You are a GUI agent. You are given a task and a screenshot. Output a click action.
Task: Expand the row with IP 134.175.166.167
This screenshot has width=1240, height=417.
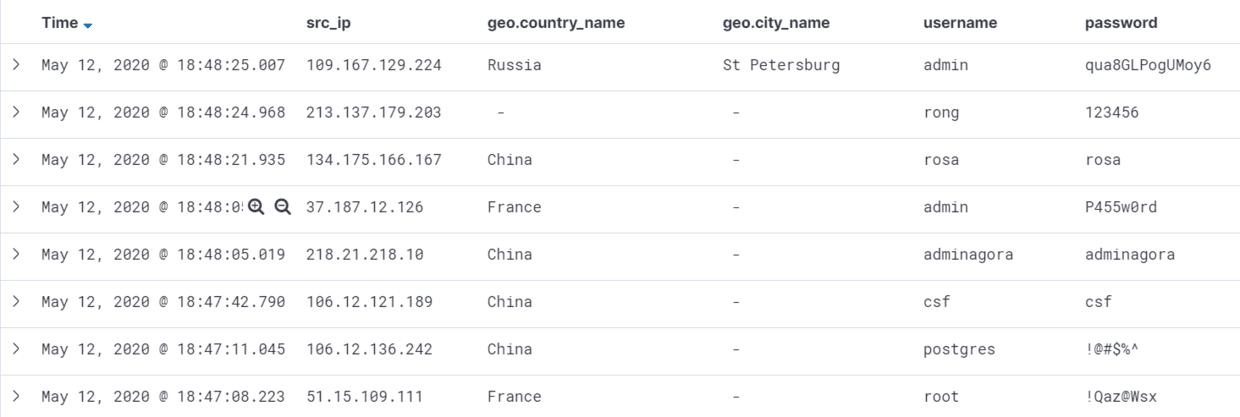click(x=16, y=159)
